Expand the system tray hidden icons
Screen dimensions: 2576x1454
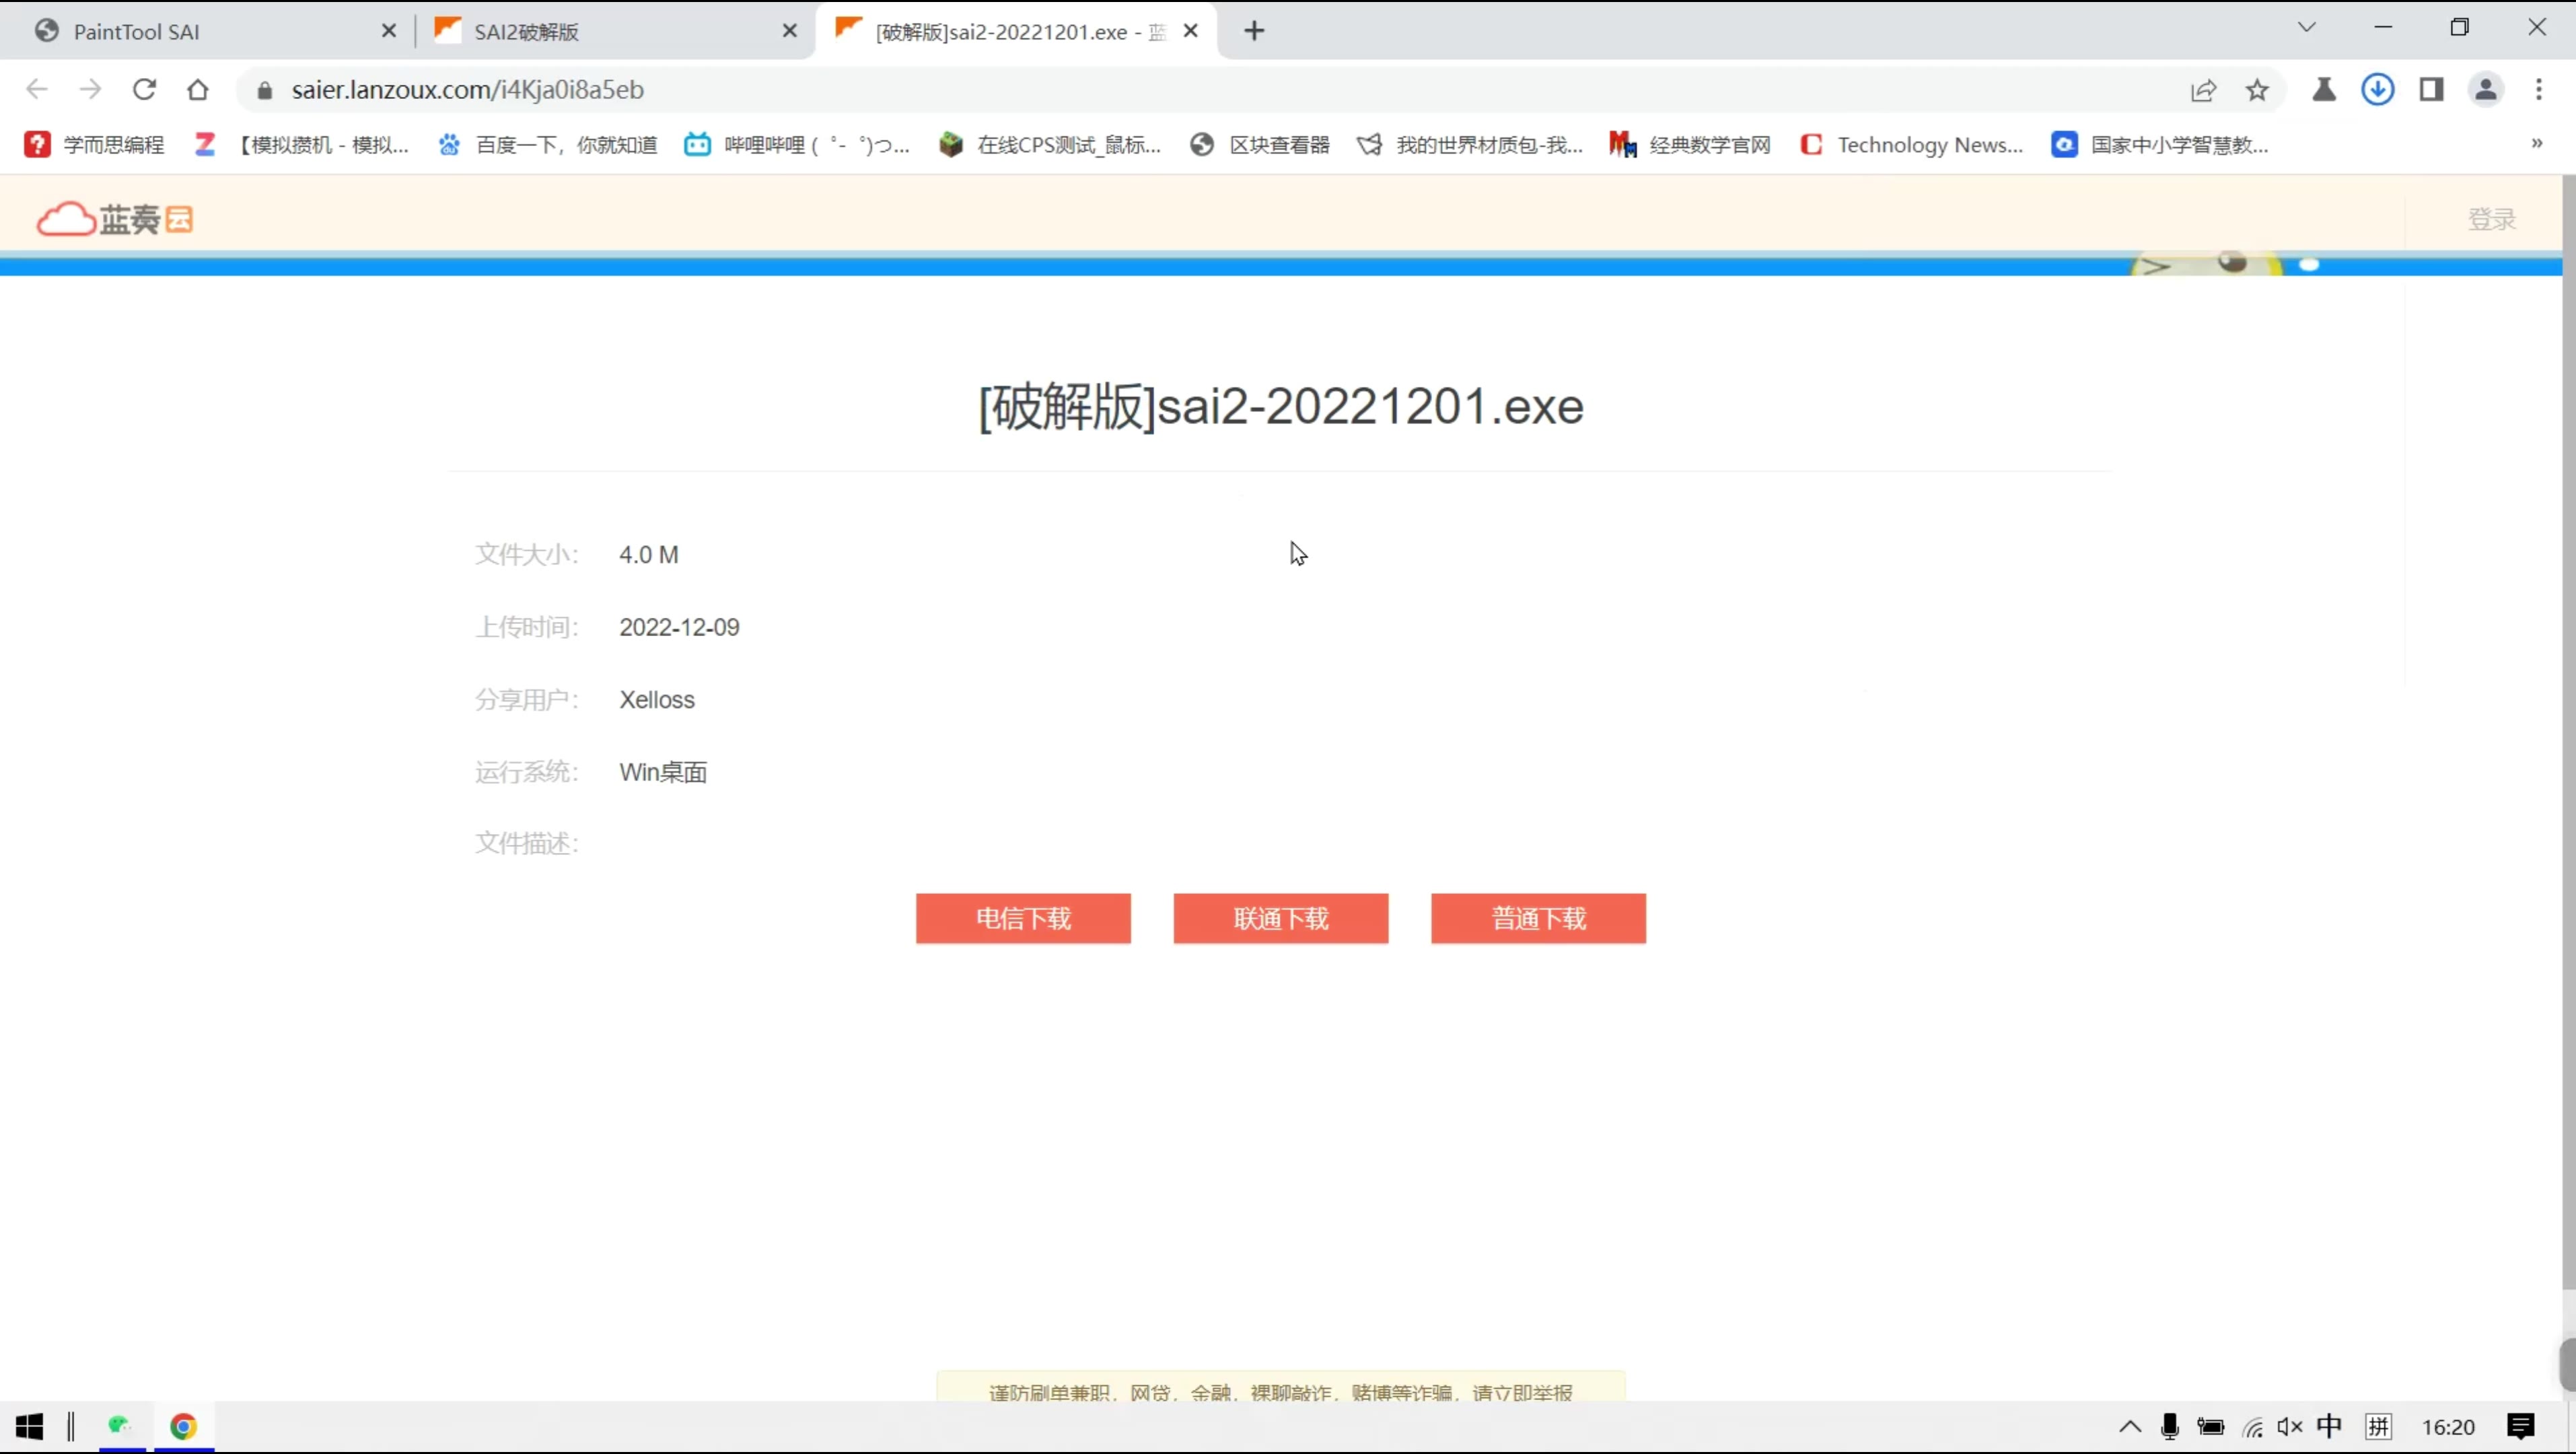tap(2130, 1427)
